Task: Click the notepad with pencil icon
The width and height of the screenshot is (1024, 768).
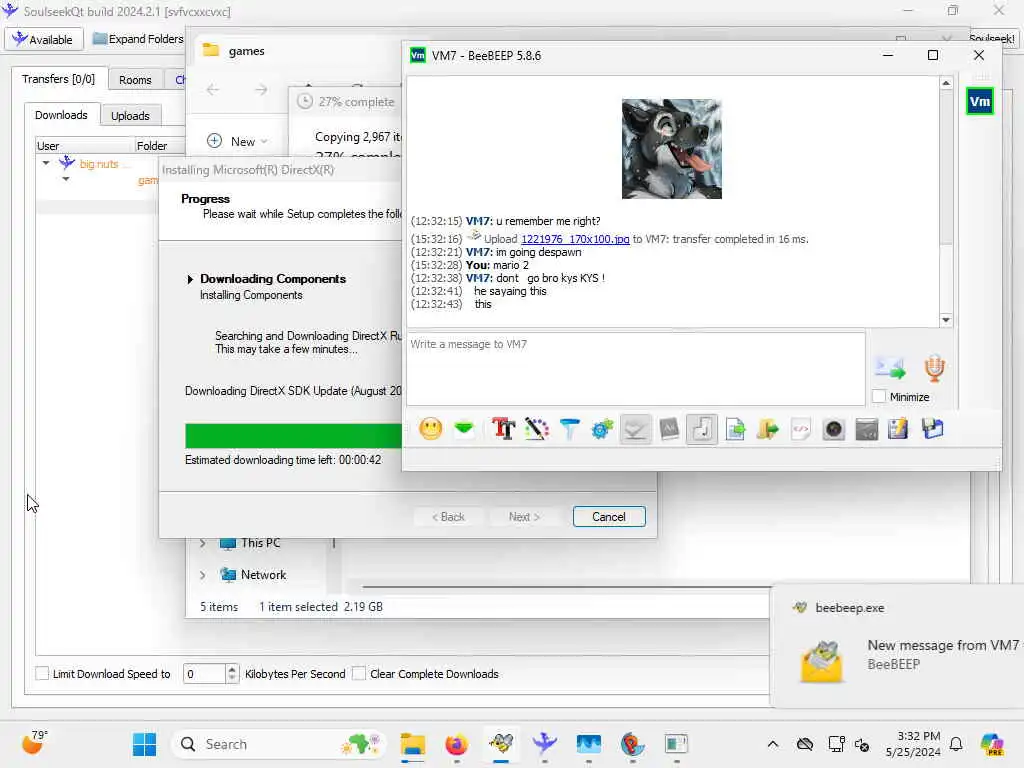Action: 899,429
